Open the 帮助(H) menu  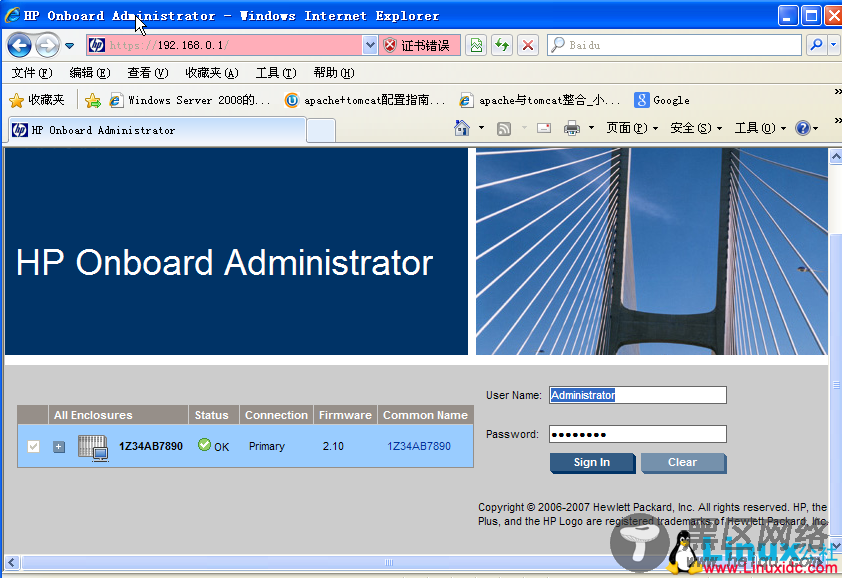(333, 73)
